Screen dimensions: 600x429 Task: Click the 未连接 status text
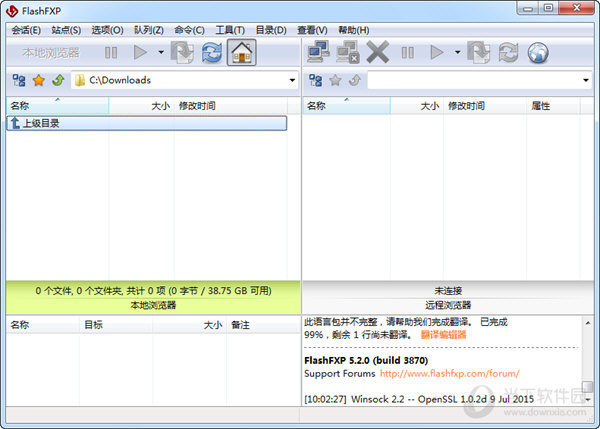pyautogui.click(x=448, y=291)
